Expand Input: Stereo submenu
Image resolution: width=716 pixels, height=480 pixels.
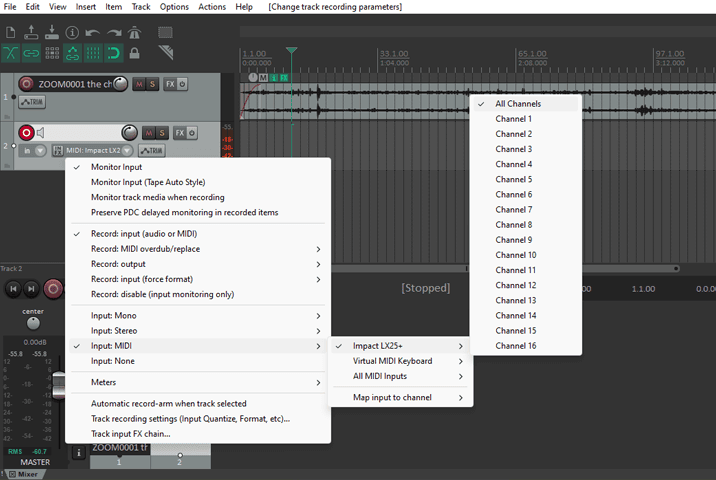[x=198, y=331]
